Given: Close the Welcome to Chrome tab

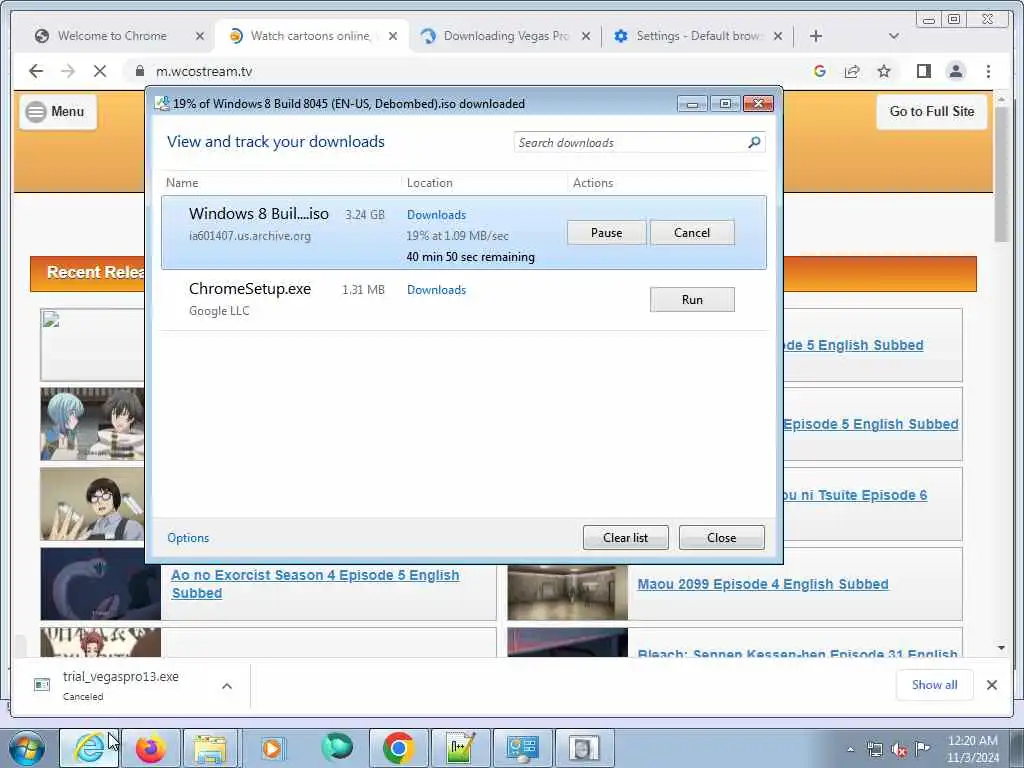Looking at the screenshot, I should [200, 36].
